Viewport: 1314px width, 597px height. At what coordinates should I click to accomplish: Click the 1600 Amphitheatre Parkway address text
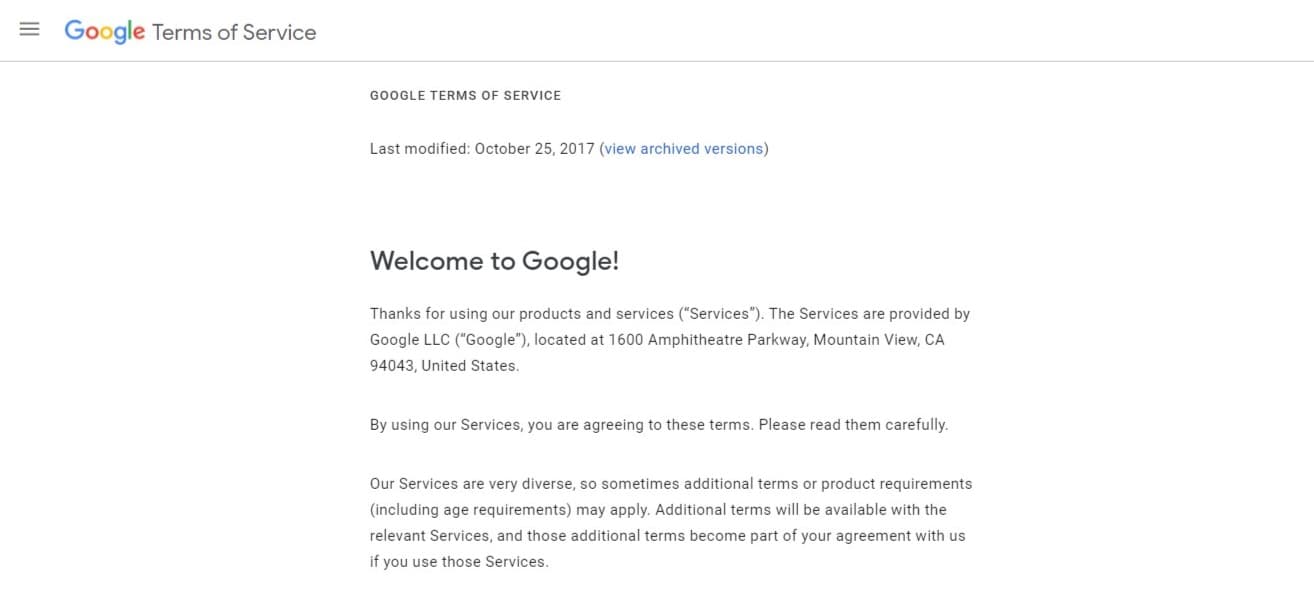[707, 339]
